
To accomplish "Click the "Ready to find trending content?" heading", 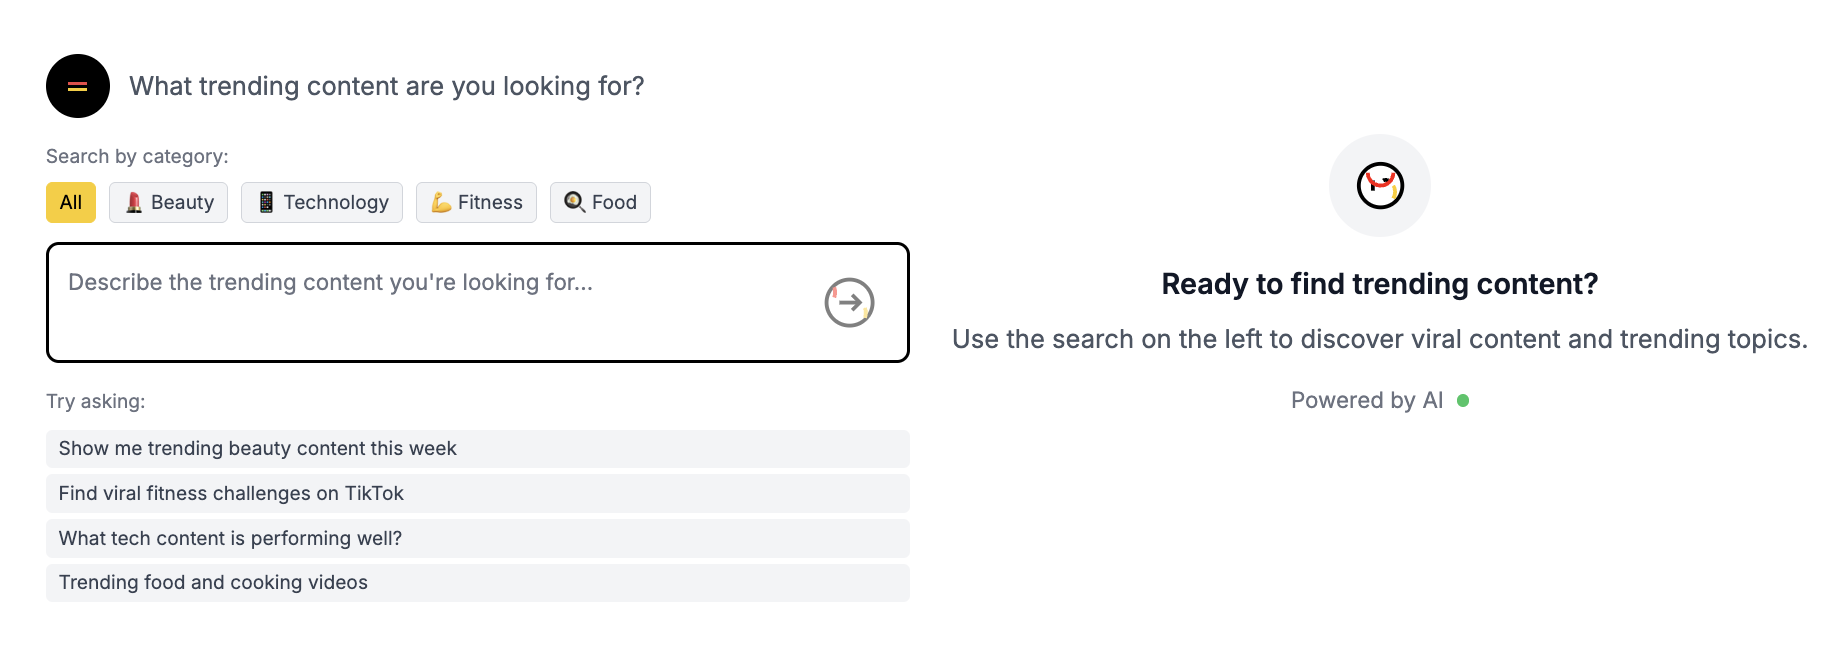I will (x=1379, y=284).
